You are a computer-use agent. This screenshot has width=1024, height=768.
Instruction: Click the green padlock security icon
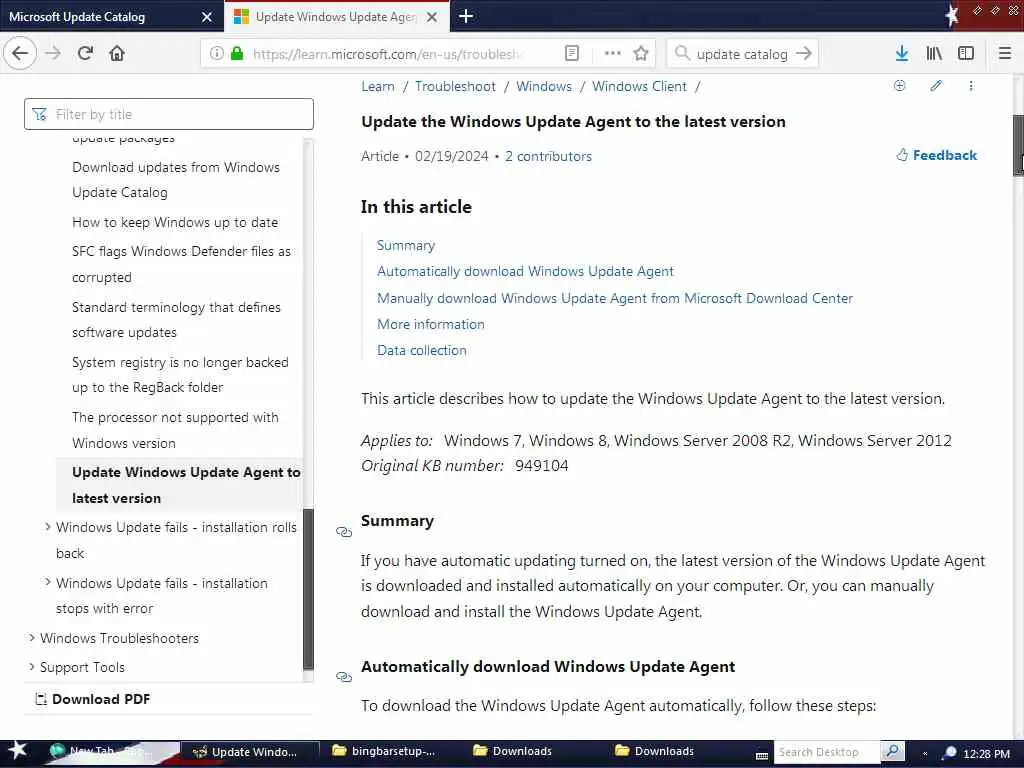237,54
